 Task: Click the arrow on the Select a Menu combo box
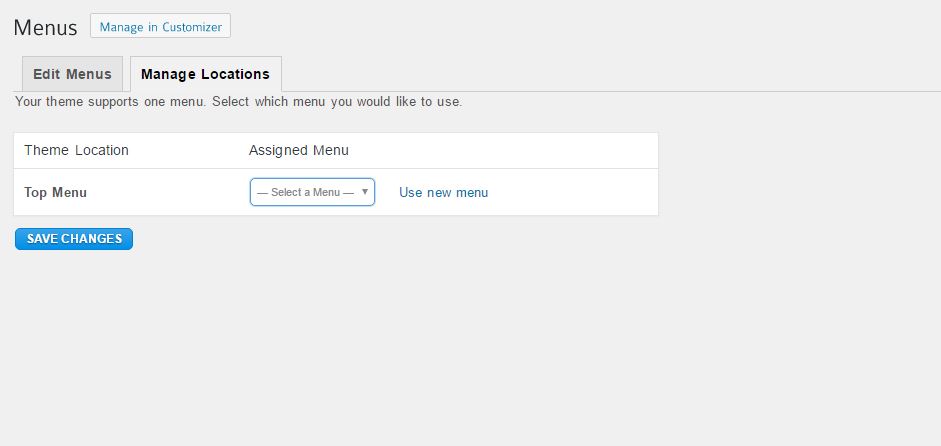tap(364, 191)
